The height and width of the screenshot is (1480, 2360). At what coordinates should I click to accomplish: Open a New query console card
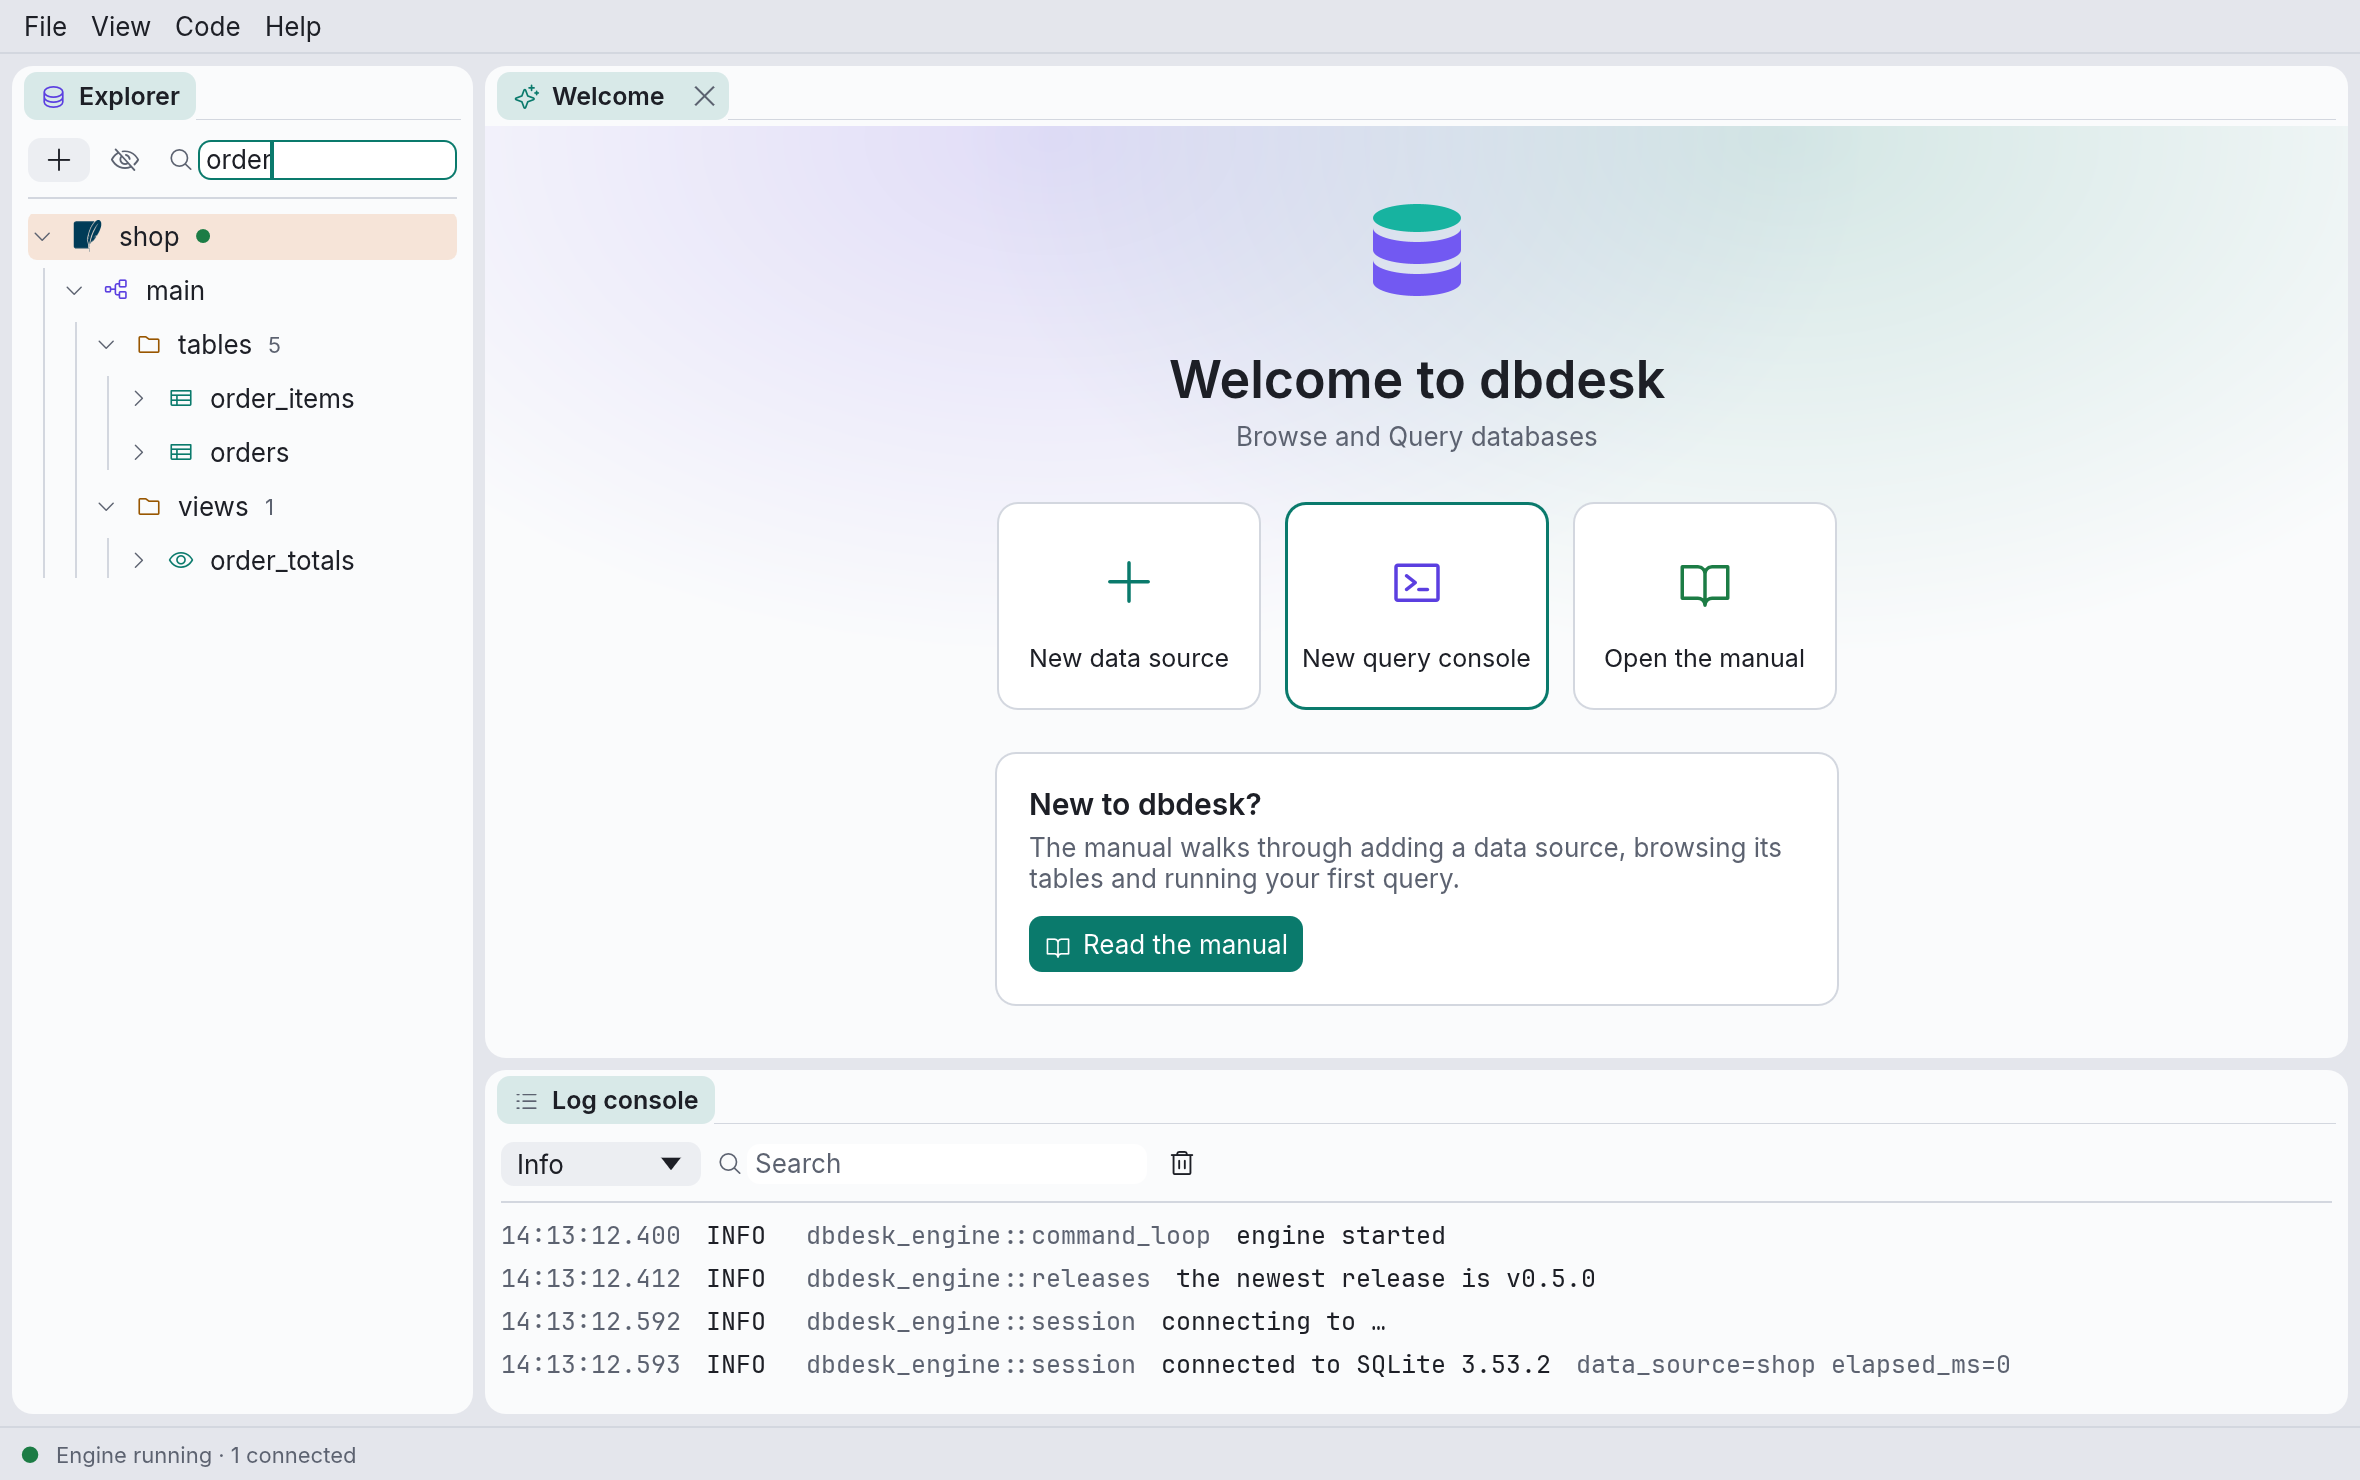click(x=1416, y=606)
